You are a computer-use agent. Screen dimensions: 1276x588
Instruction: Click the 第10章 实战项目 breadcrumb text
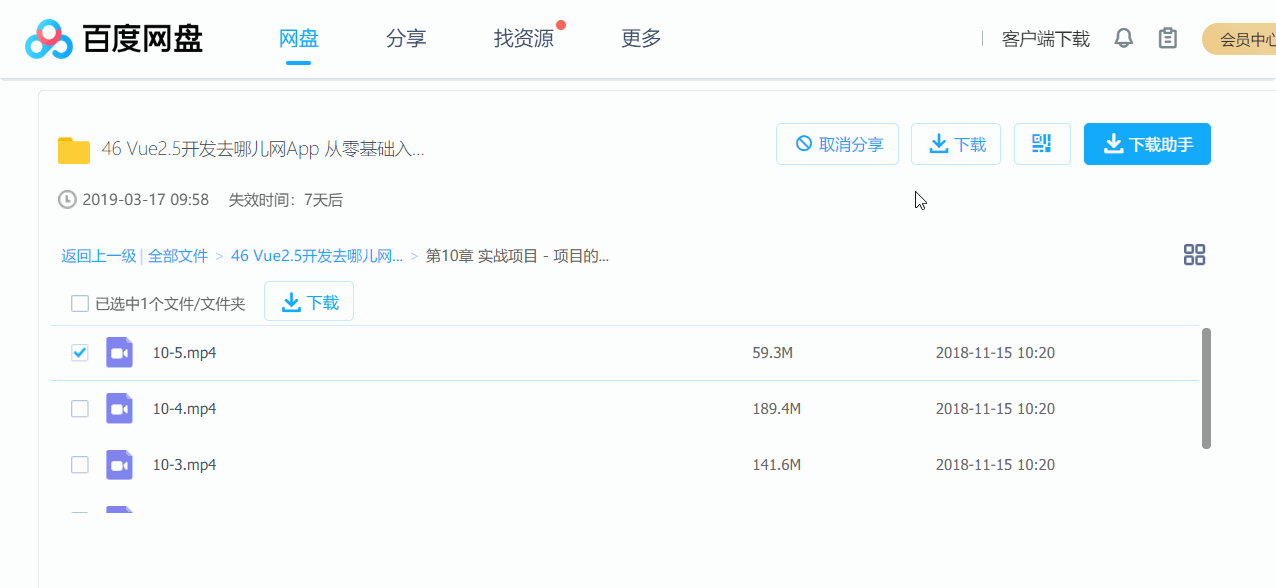pyautogui.click(x=518, y=256)
